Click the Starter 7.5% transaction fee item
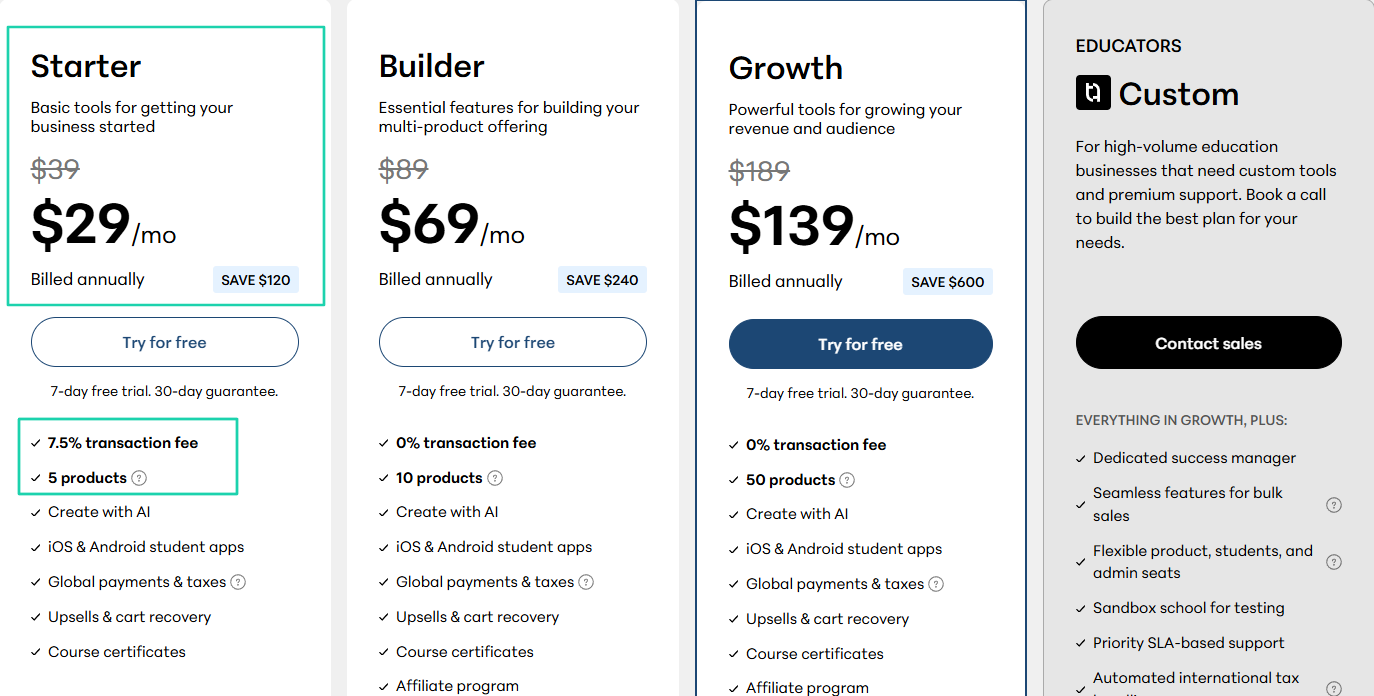 click(x=123, y=443)
